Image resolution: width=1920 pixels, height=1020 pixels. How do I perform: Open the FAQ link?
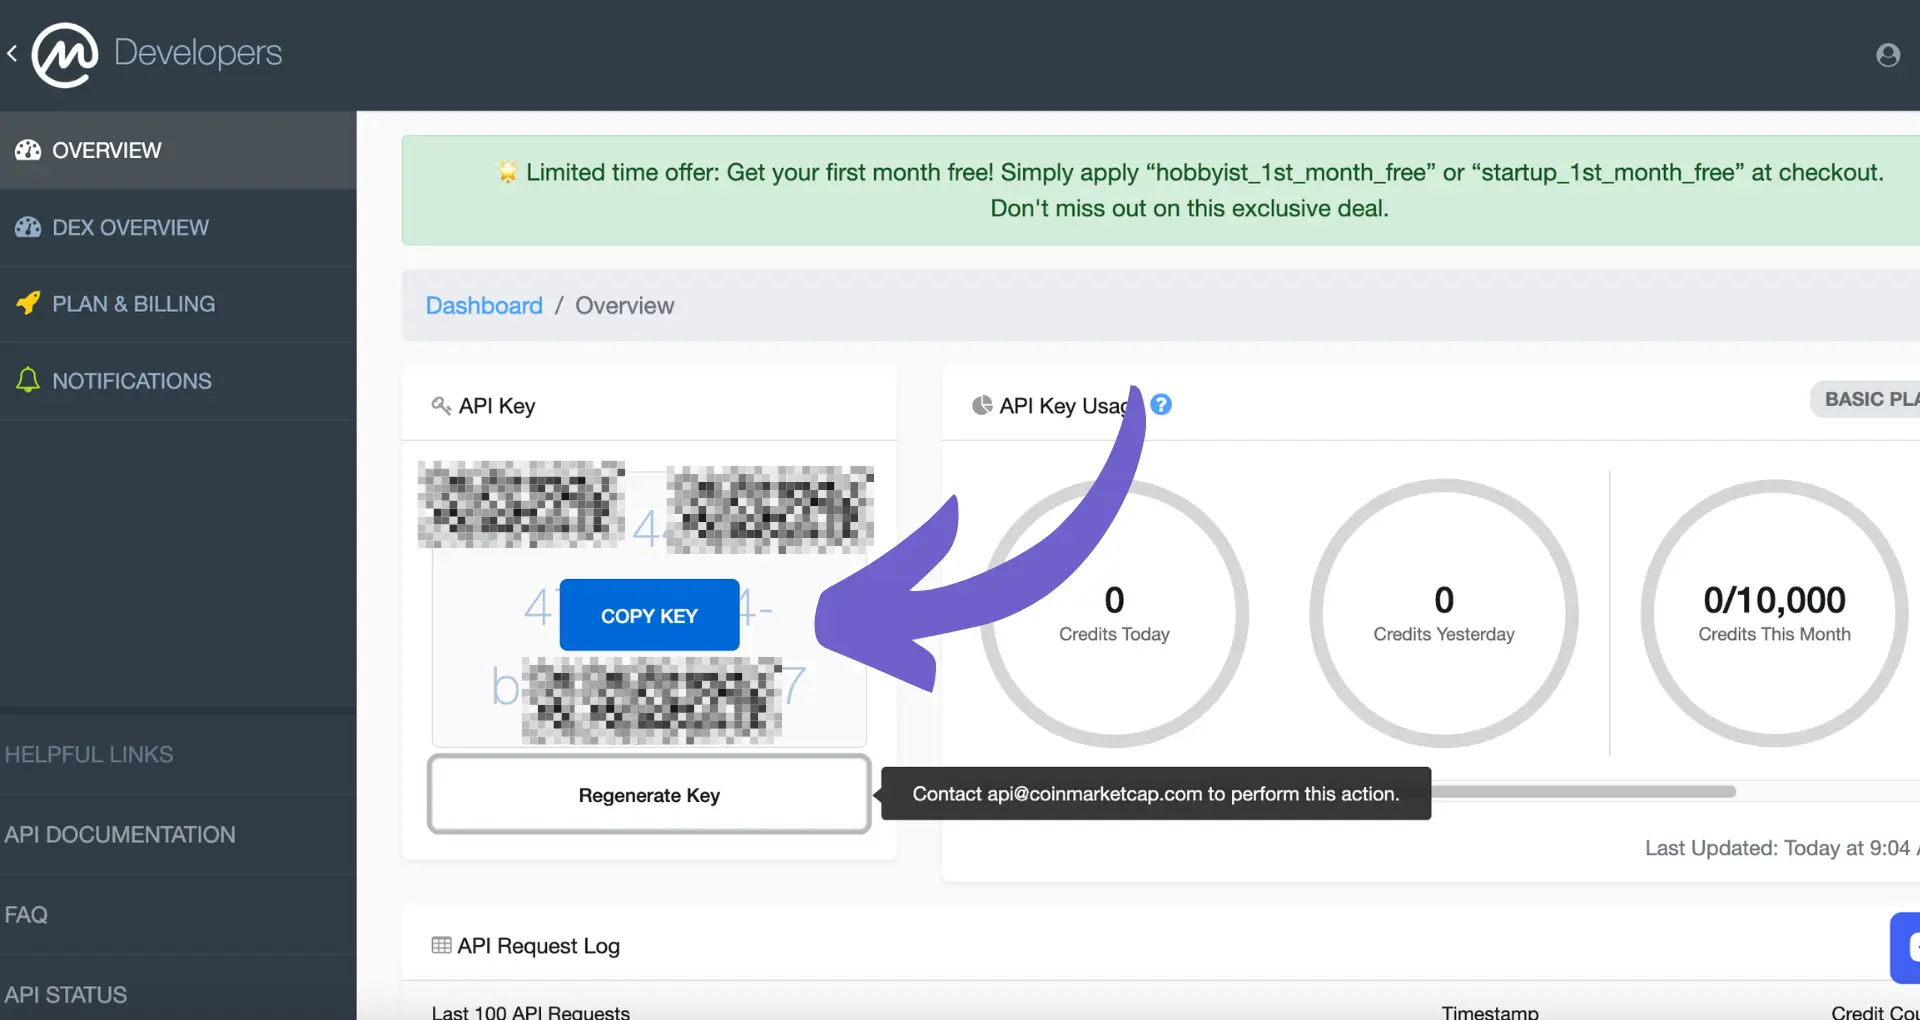click(x=26, y=914)
